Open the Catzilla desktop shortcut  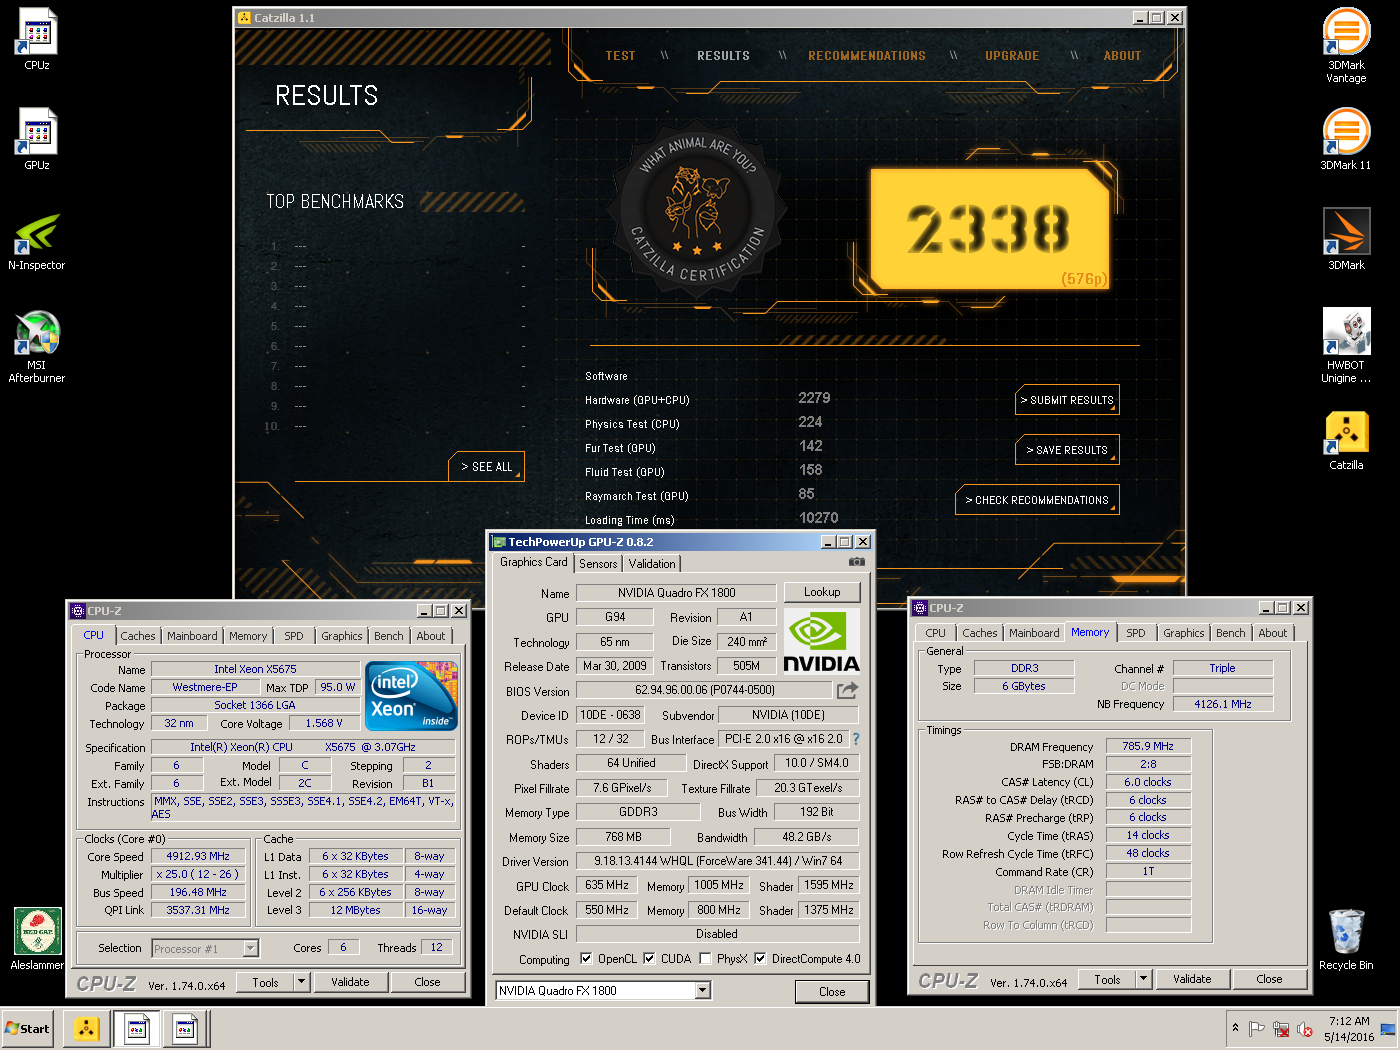point(1346,439)
